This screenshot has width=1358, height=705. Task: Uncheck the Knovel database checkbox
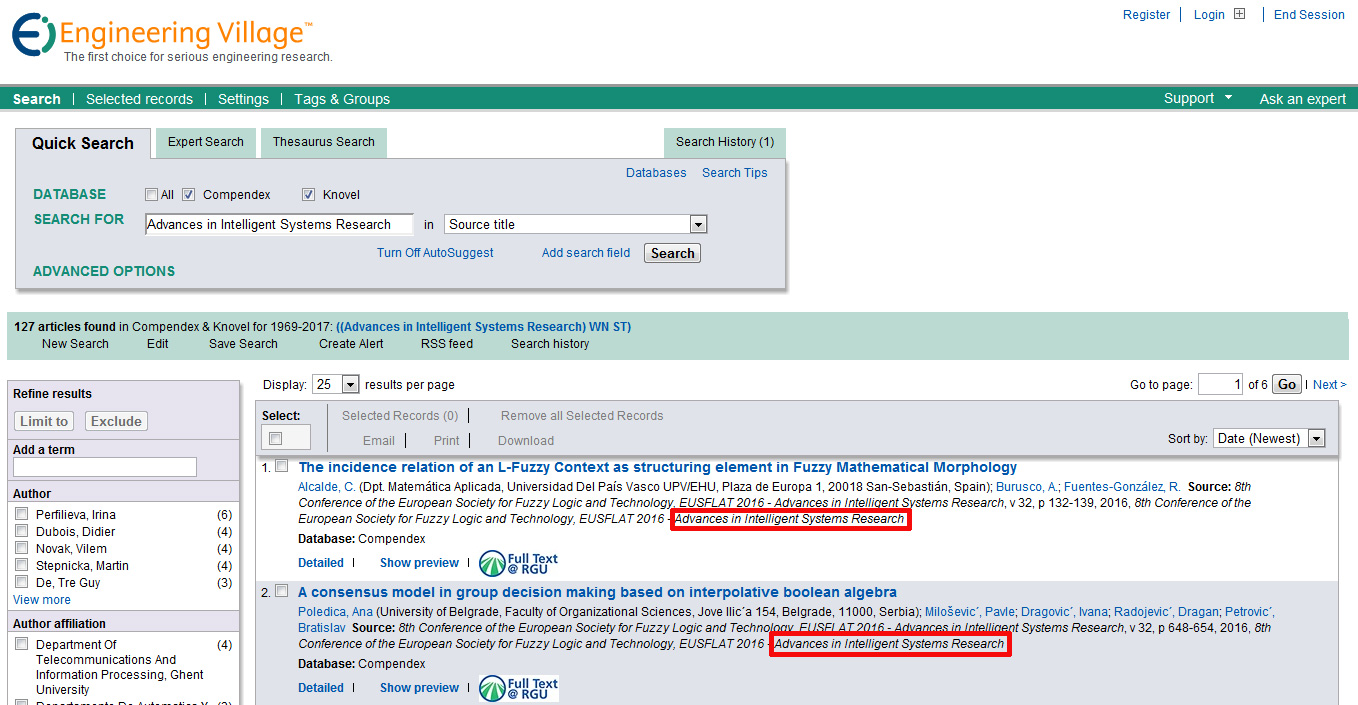coord(309,195)
